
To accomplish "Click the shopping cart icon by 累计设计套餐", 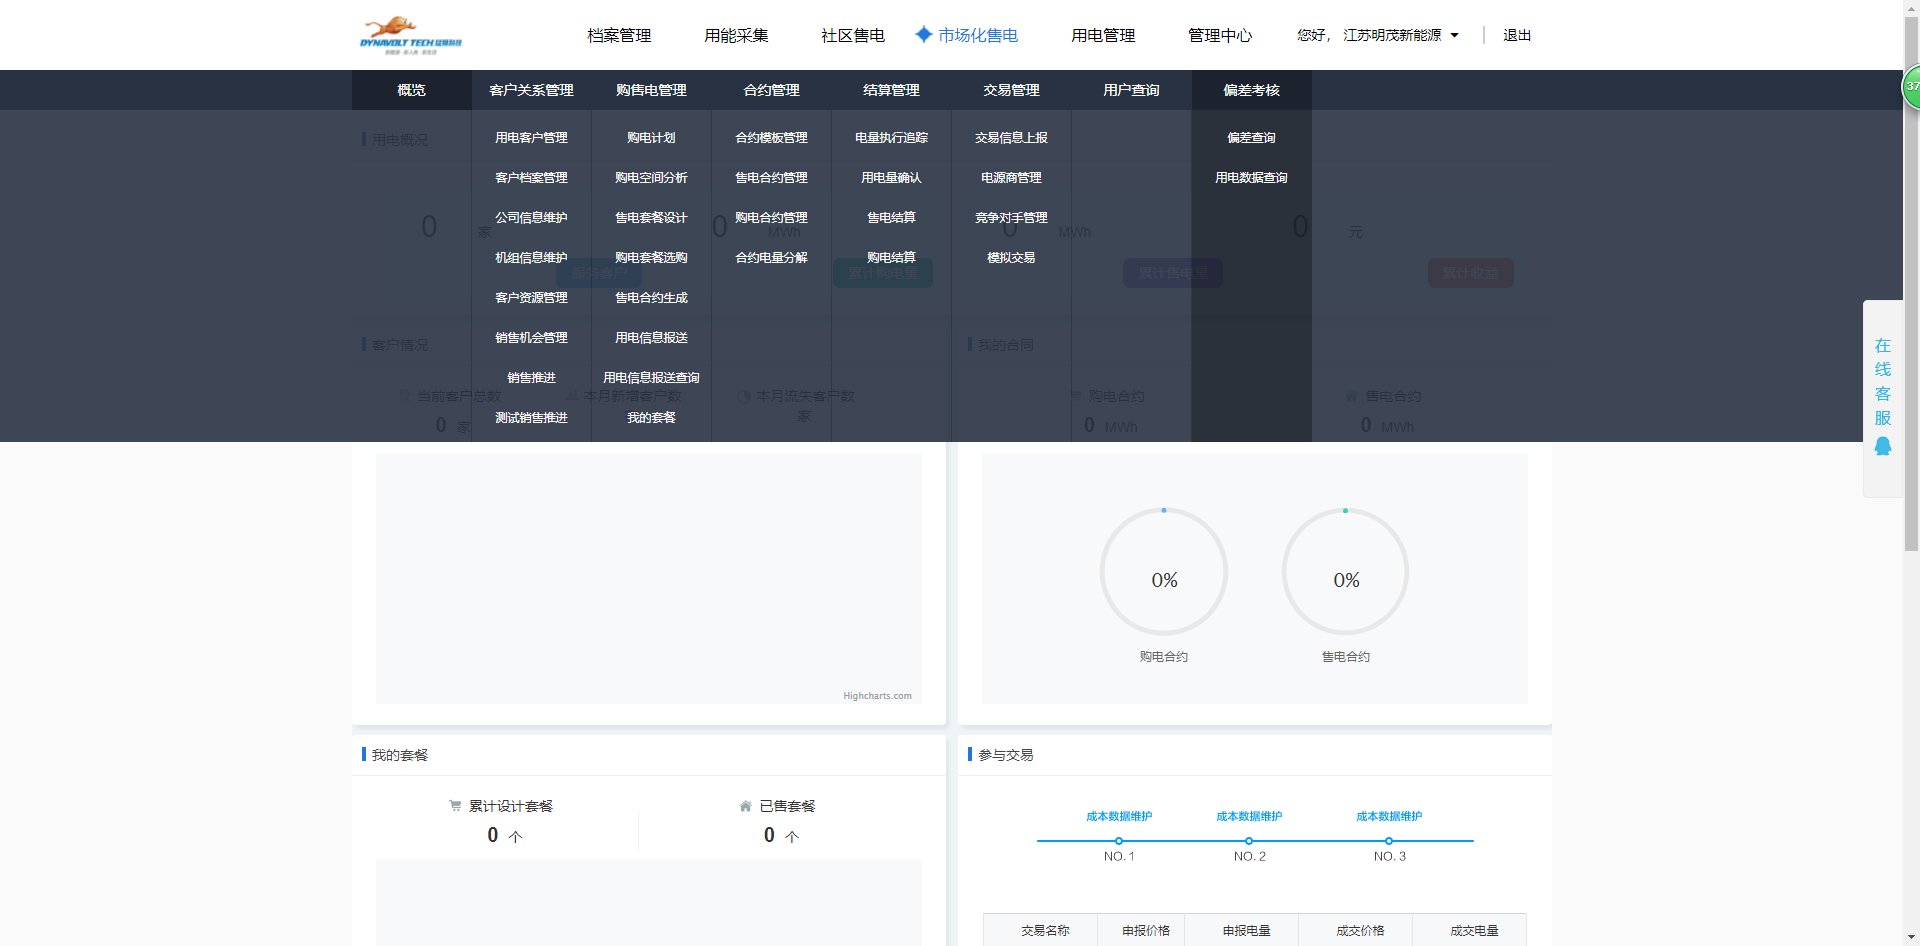I will pyautogui.click(x=455, y=806).
